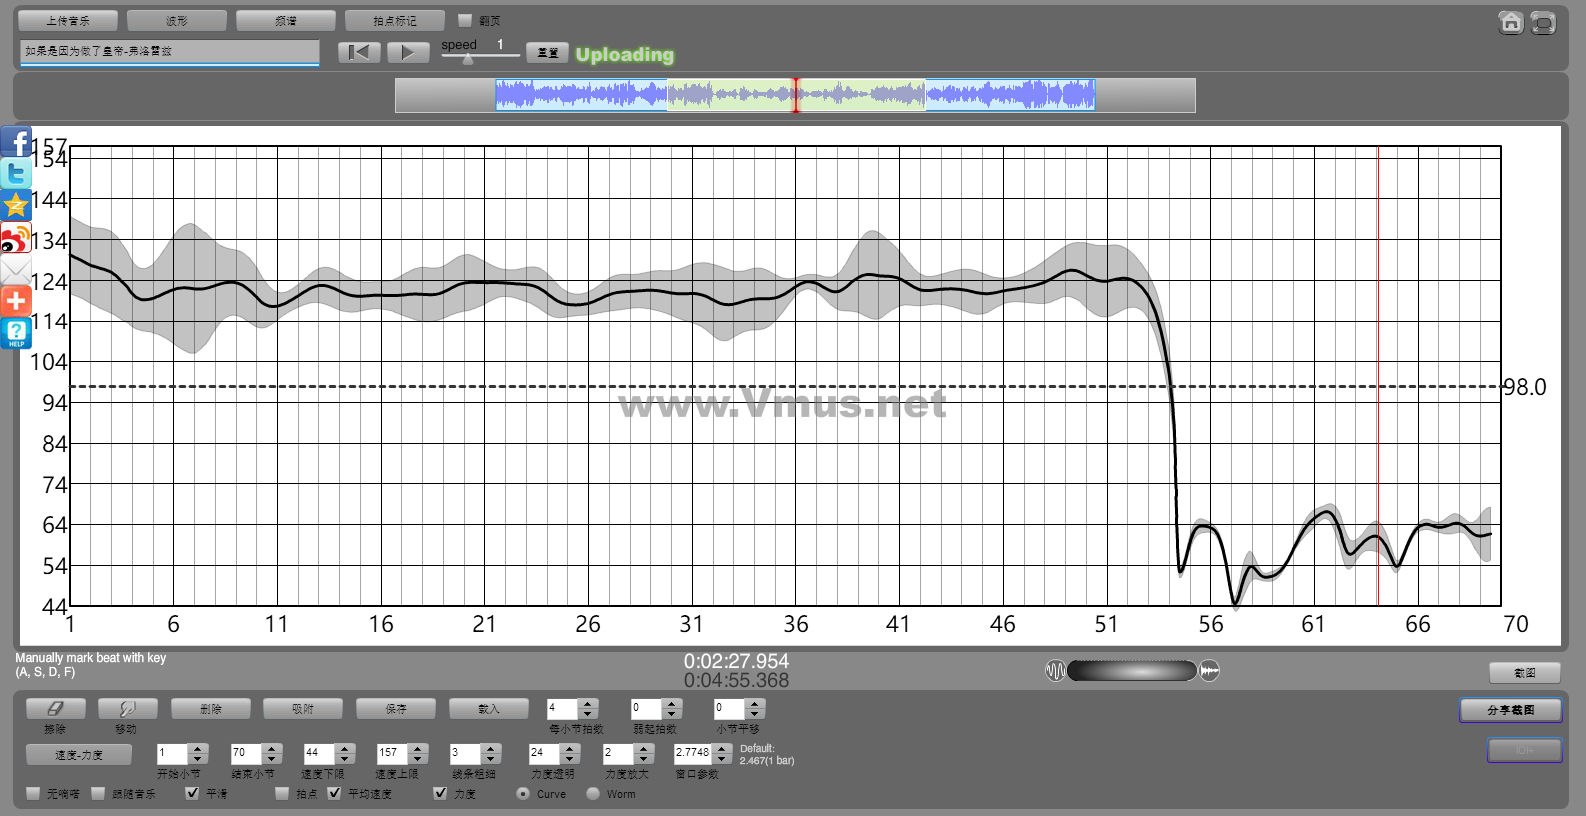Share via the Facebook sidebar icon
Viewport: 1586px width, 816px height.
tap(16, 143)
